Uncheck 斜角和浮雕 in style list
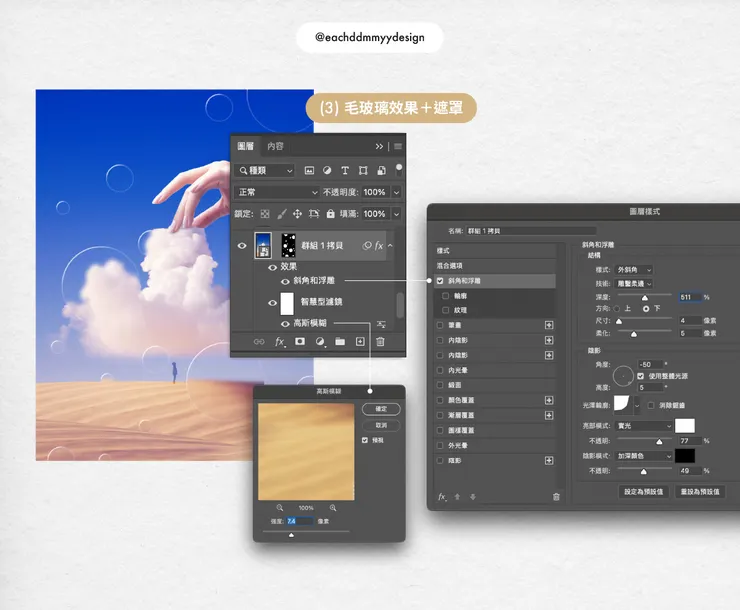 pos(440,281)
